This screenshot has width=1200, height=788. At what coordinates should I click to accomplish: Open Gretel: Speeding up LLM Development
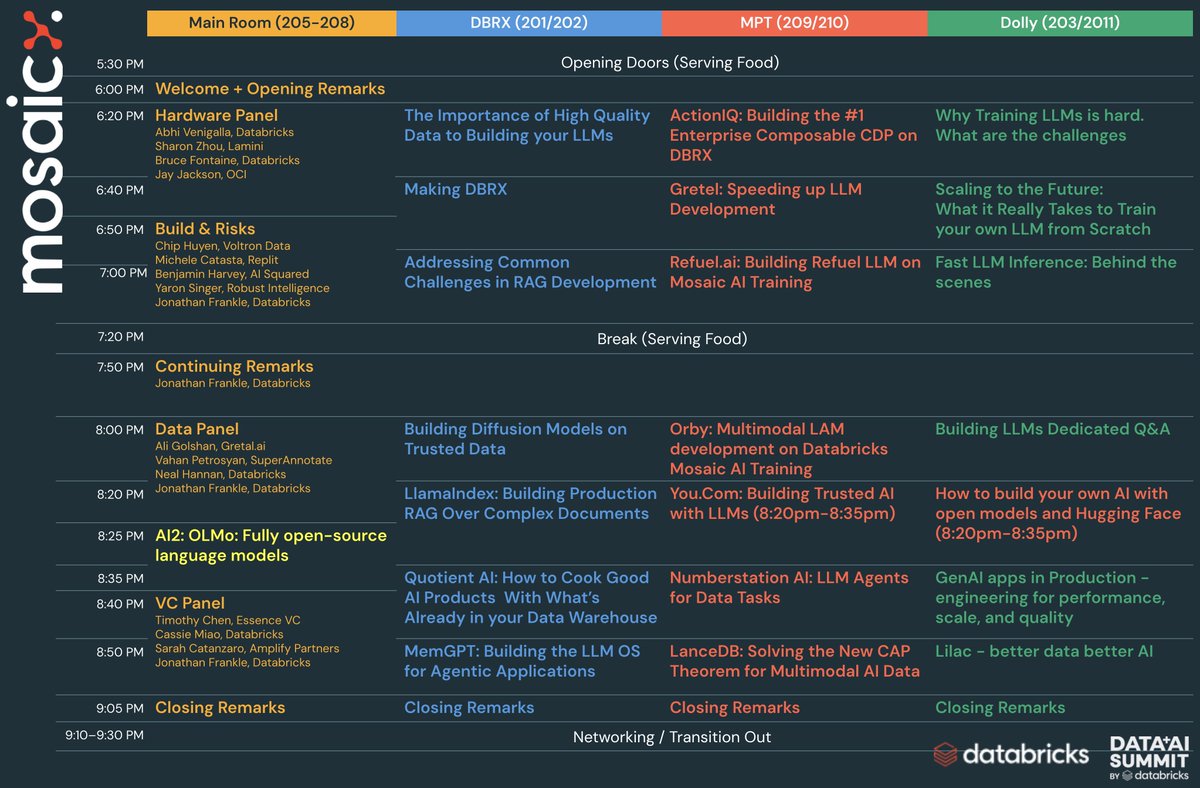pos(765,199)
